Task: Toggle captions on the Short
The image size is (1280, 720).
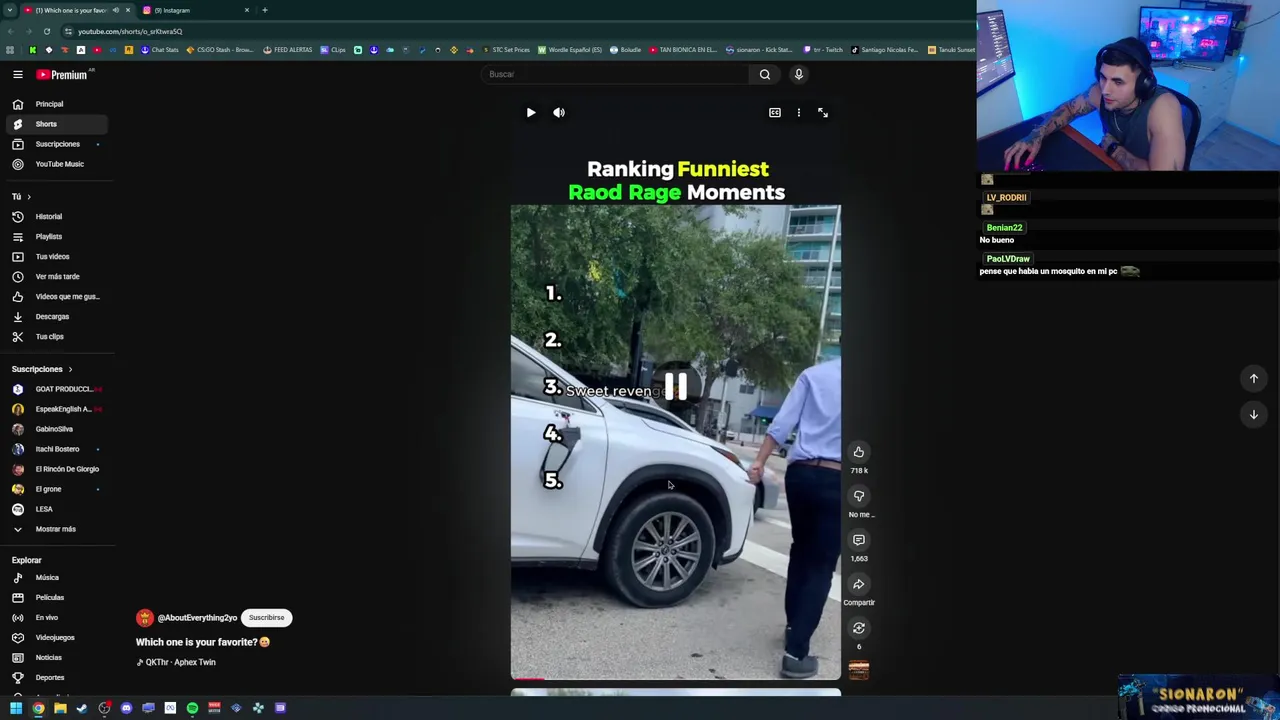Action: 774,113
